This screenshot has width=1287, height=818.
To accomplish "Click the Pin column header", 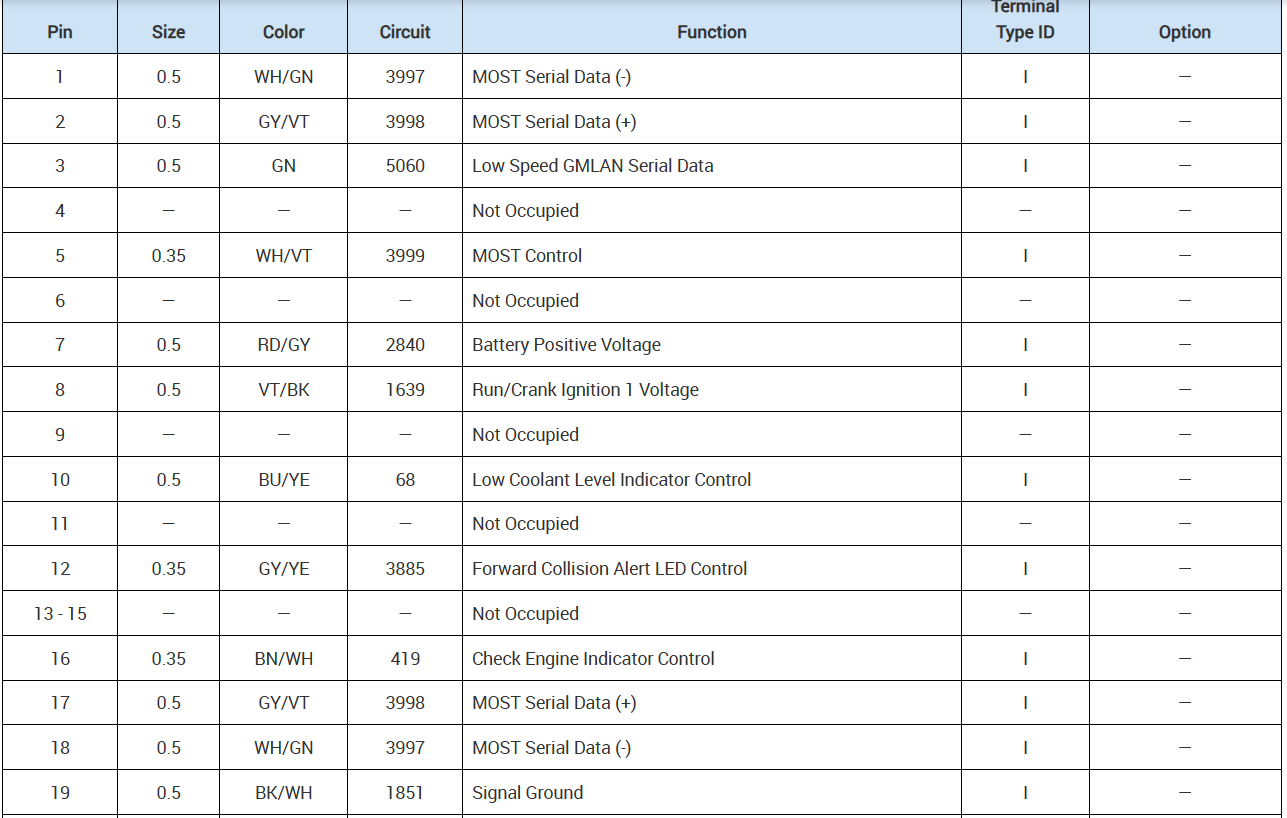I will click(60, 32).
